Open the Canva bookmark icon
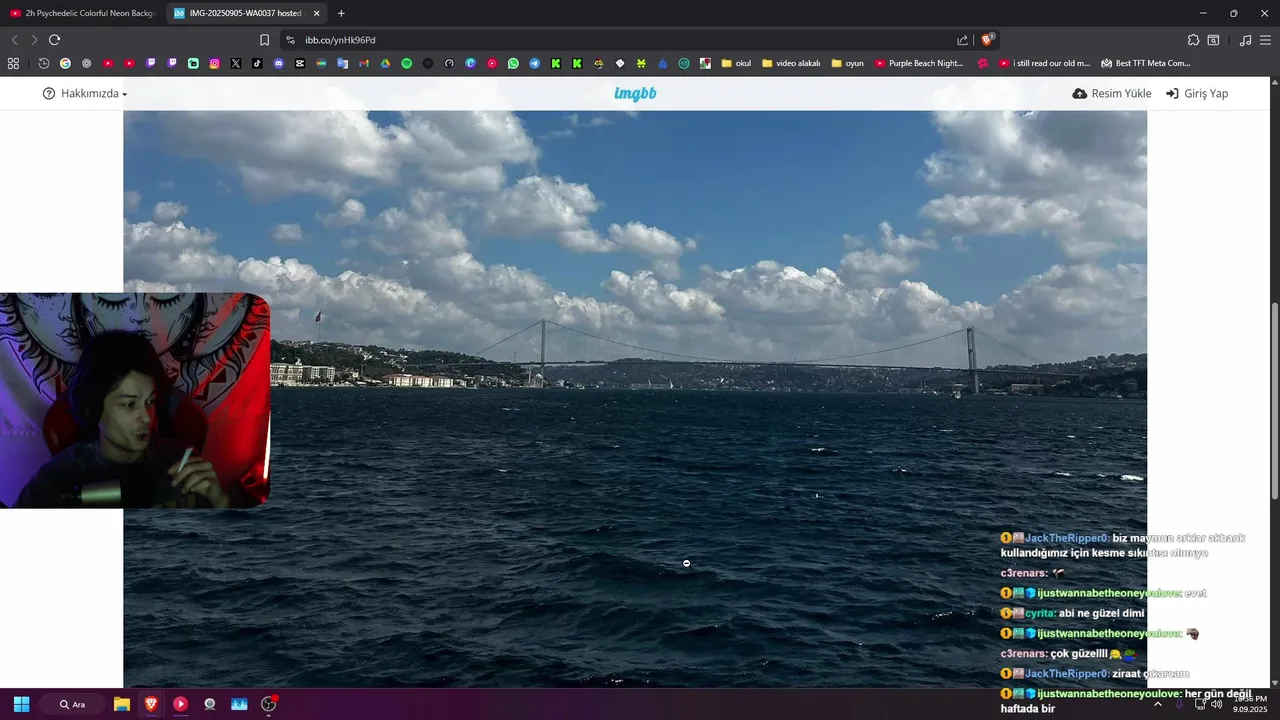Screen dimensions: 1280x720 (x=470, y=63)
